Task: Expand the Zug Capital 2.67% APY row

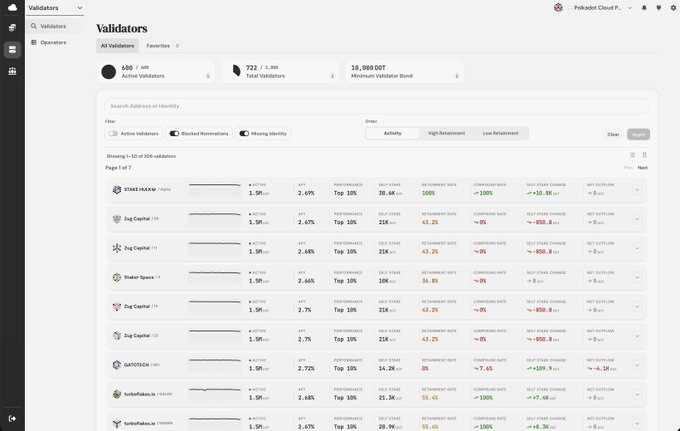Action: click(637, 219)
